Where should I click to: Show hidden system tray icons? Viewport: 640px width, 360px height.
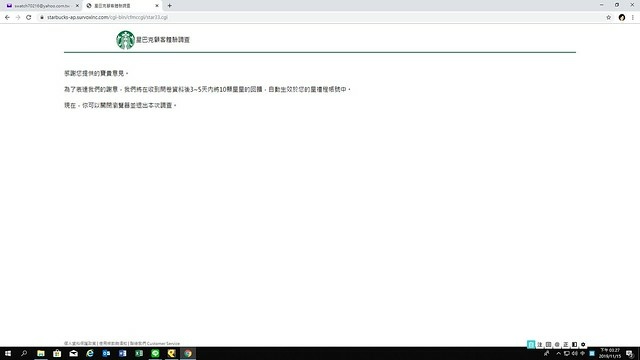pos(558,353)
